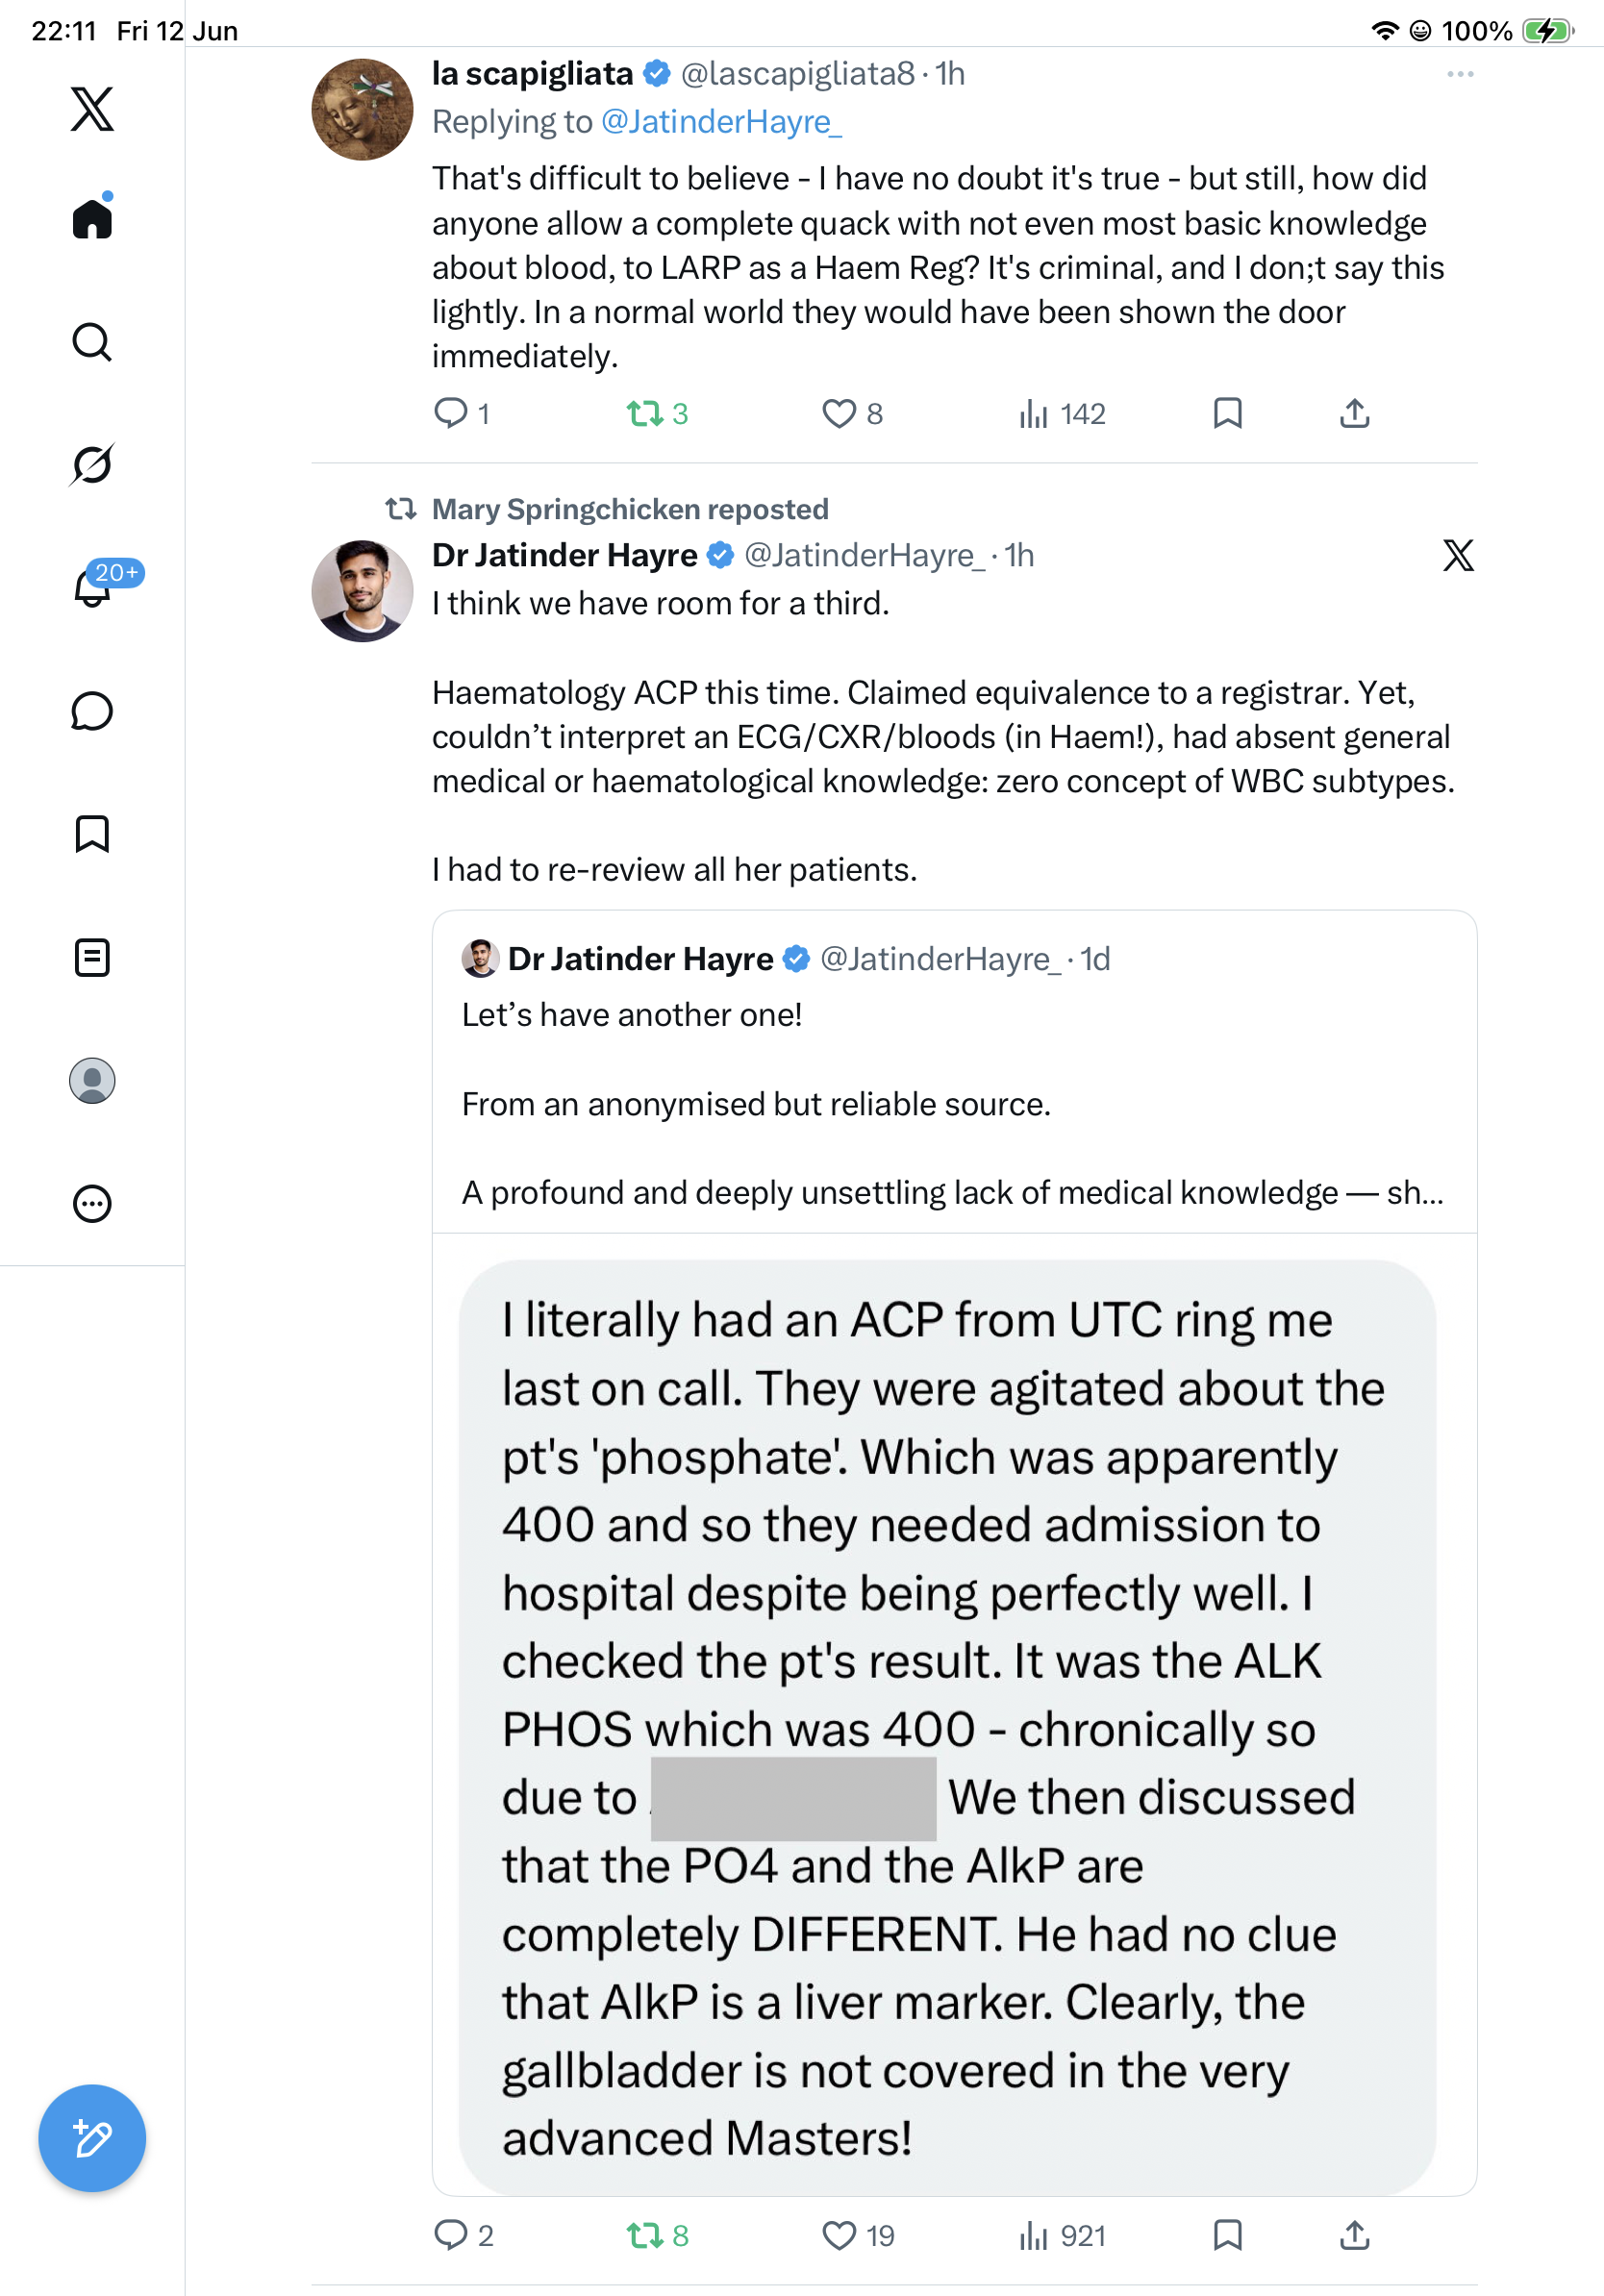Go to Home feed in sidebar

(x=92, y=217)
